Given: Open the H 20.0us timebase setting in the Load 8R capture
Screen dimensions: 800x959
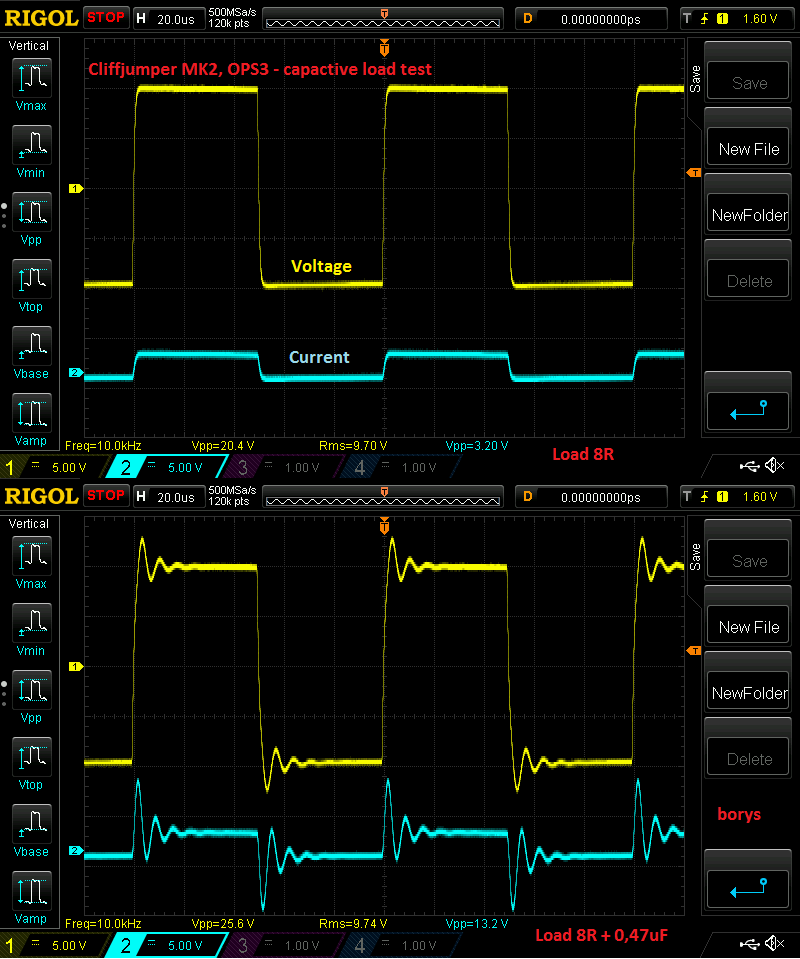Looking at the screenshot, I should [168, 19].
